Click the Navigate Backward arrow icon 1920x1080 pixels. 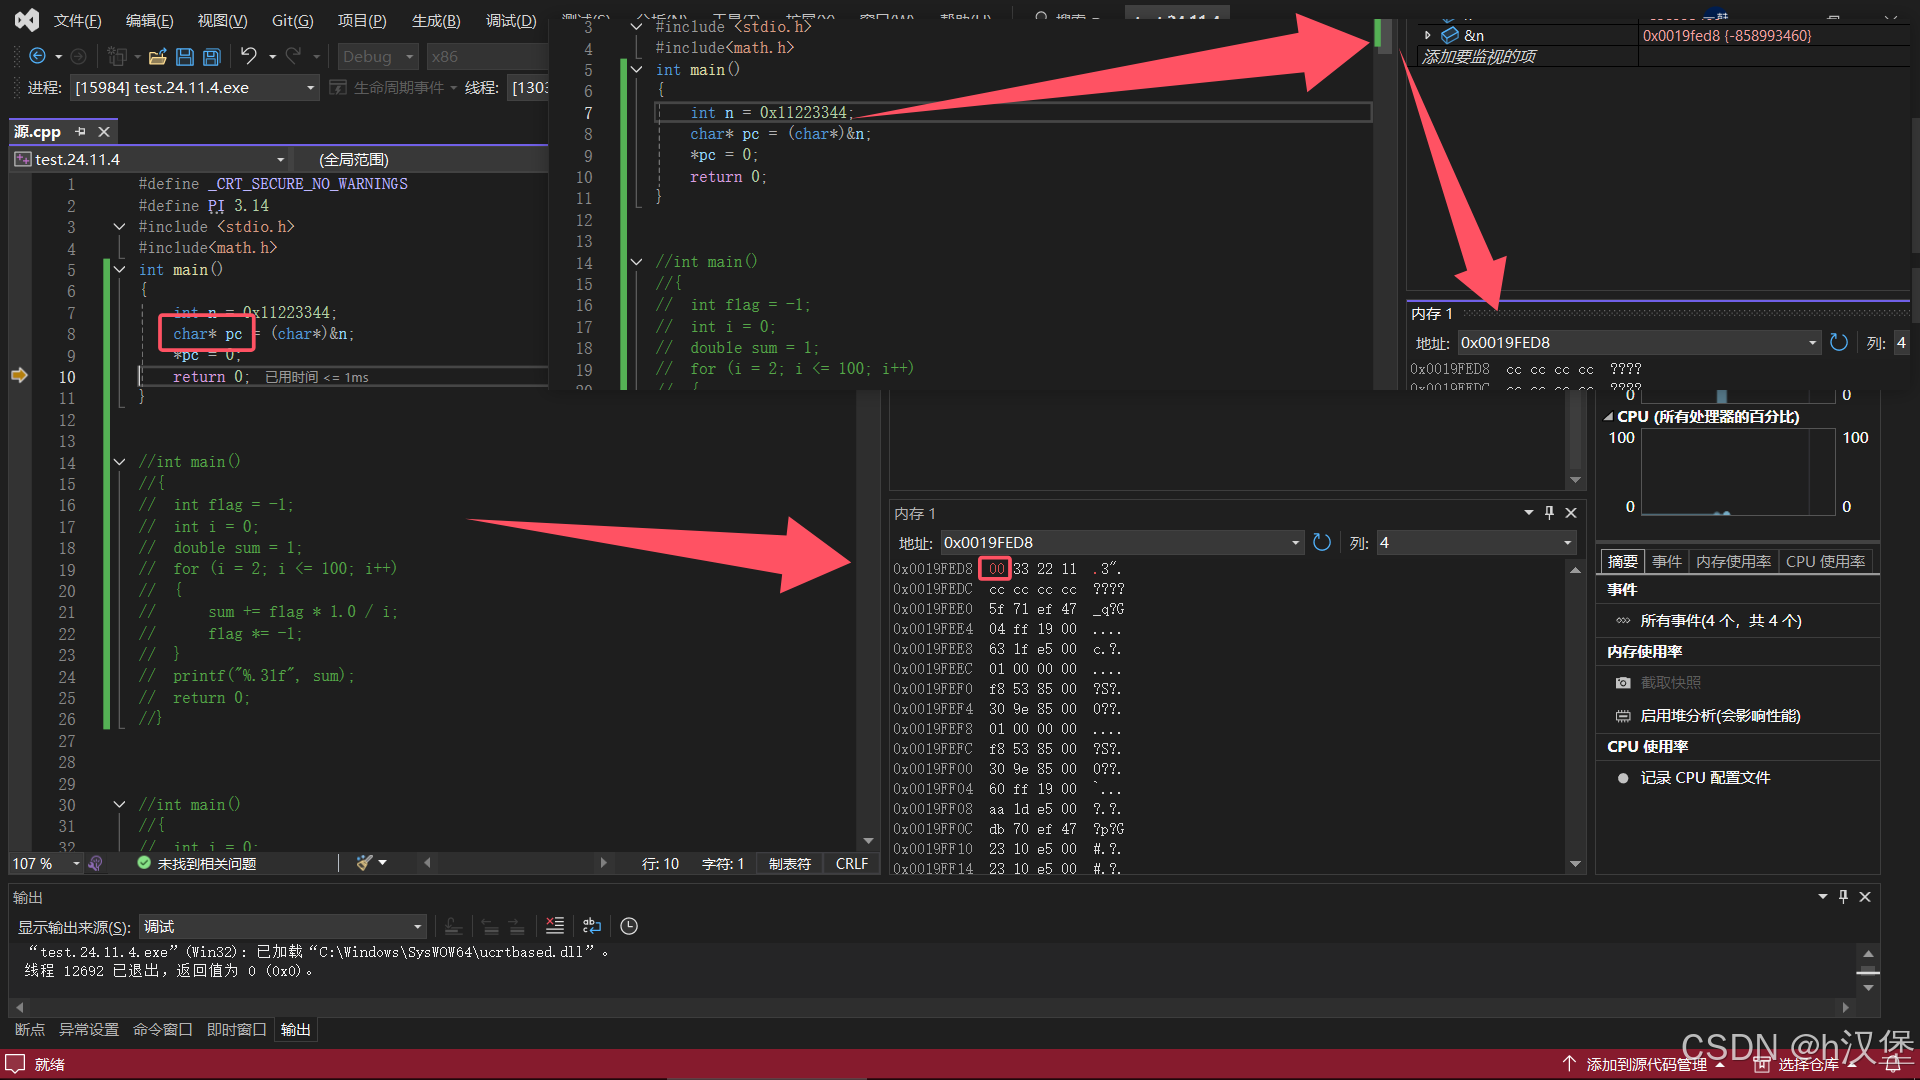pos(38,56)
